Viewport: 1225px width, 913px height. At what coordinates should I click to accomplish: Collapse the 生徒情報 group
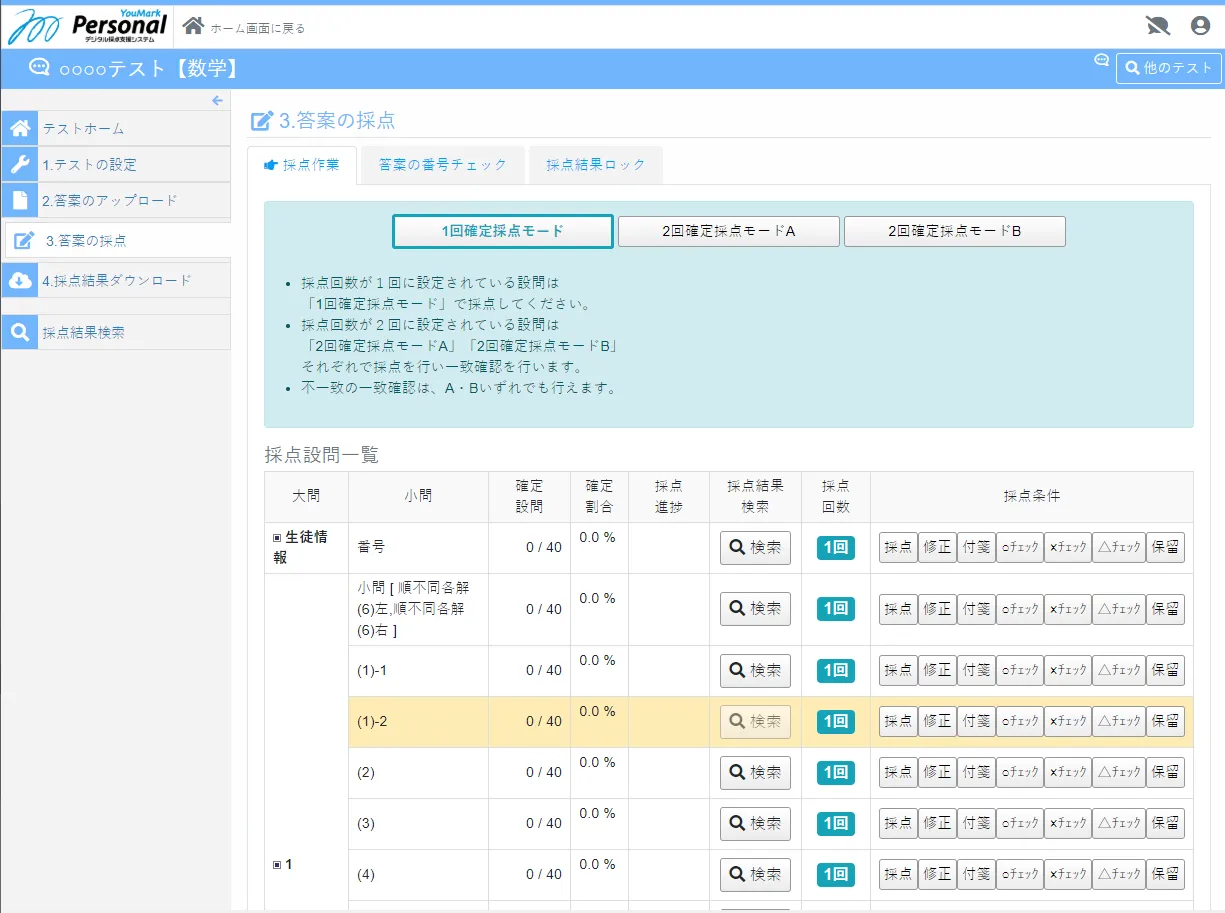pos(278,538)
